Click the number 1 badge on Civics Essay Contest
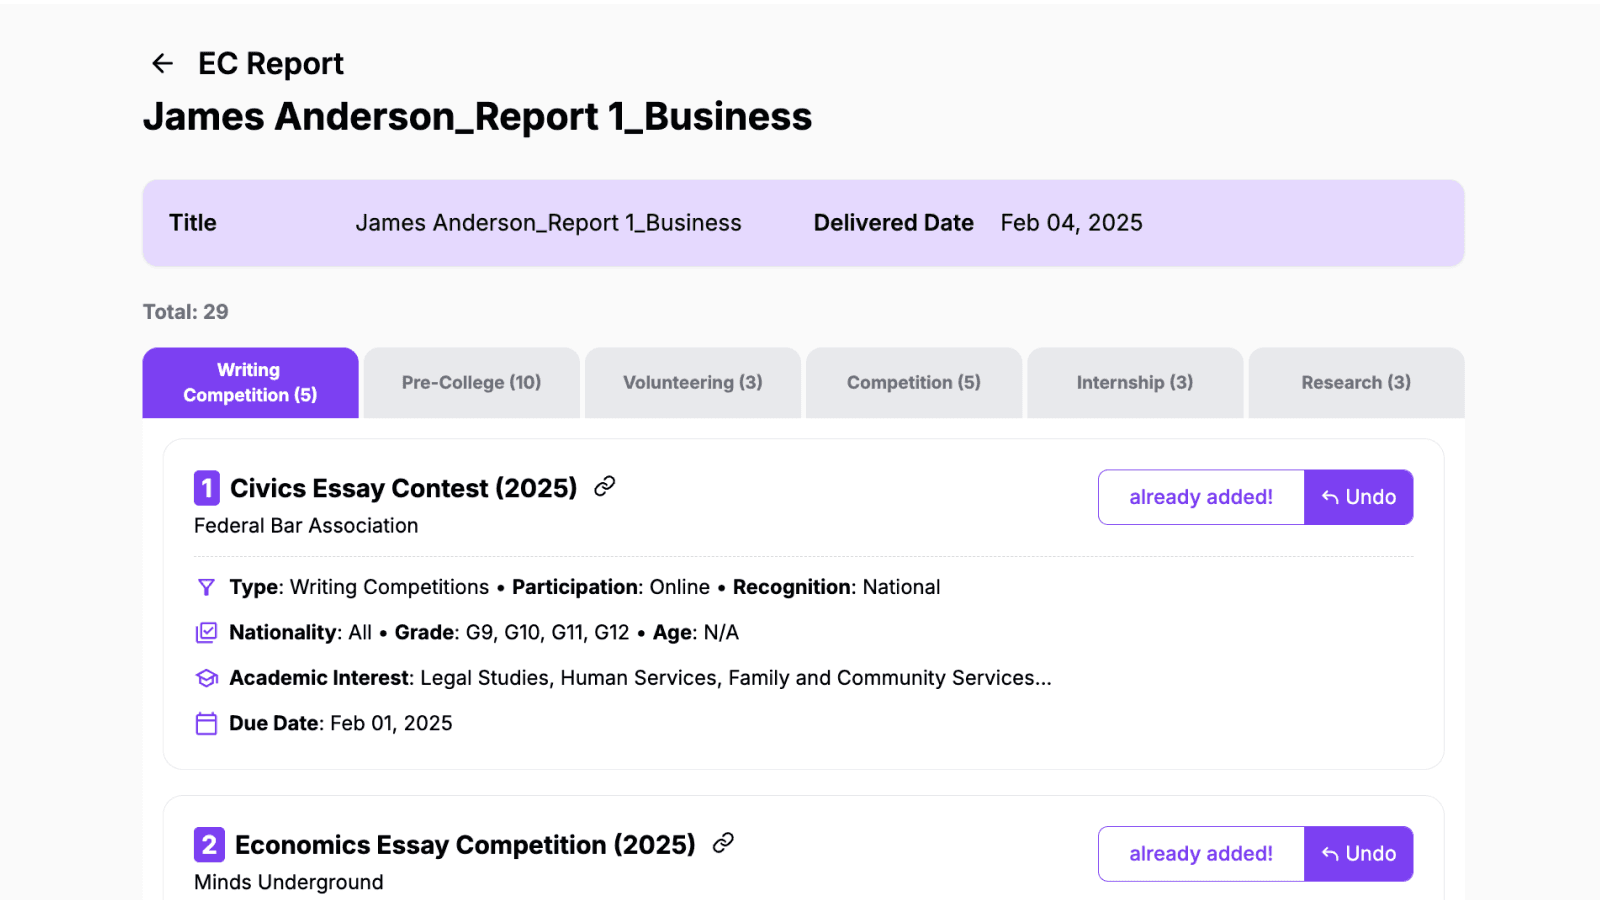The height and width of the screenshot is (900, 1600). 206,488
